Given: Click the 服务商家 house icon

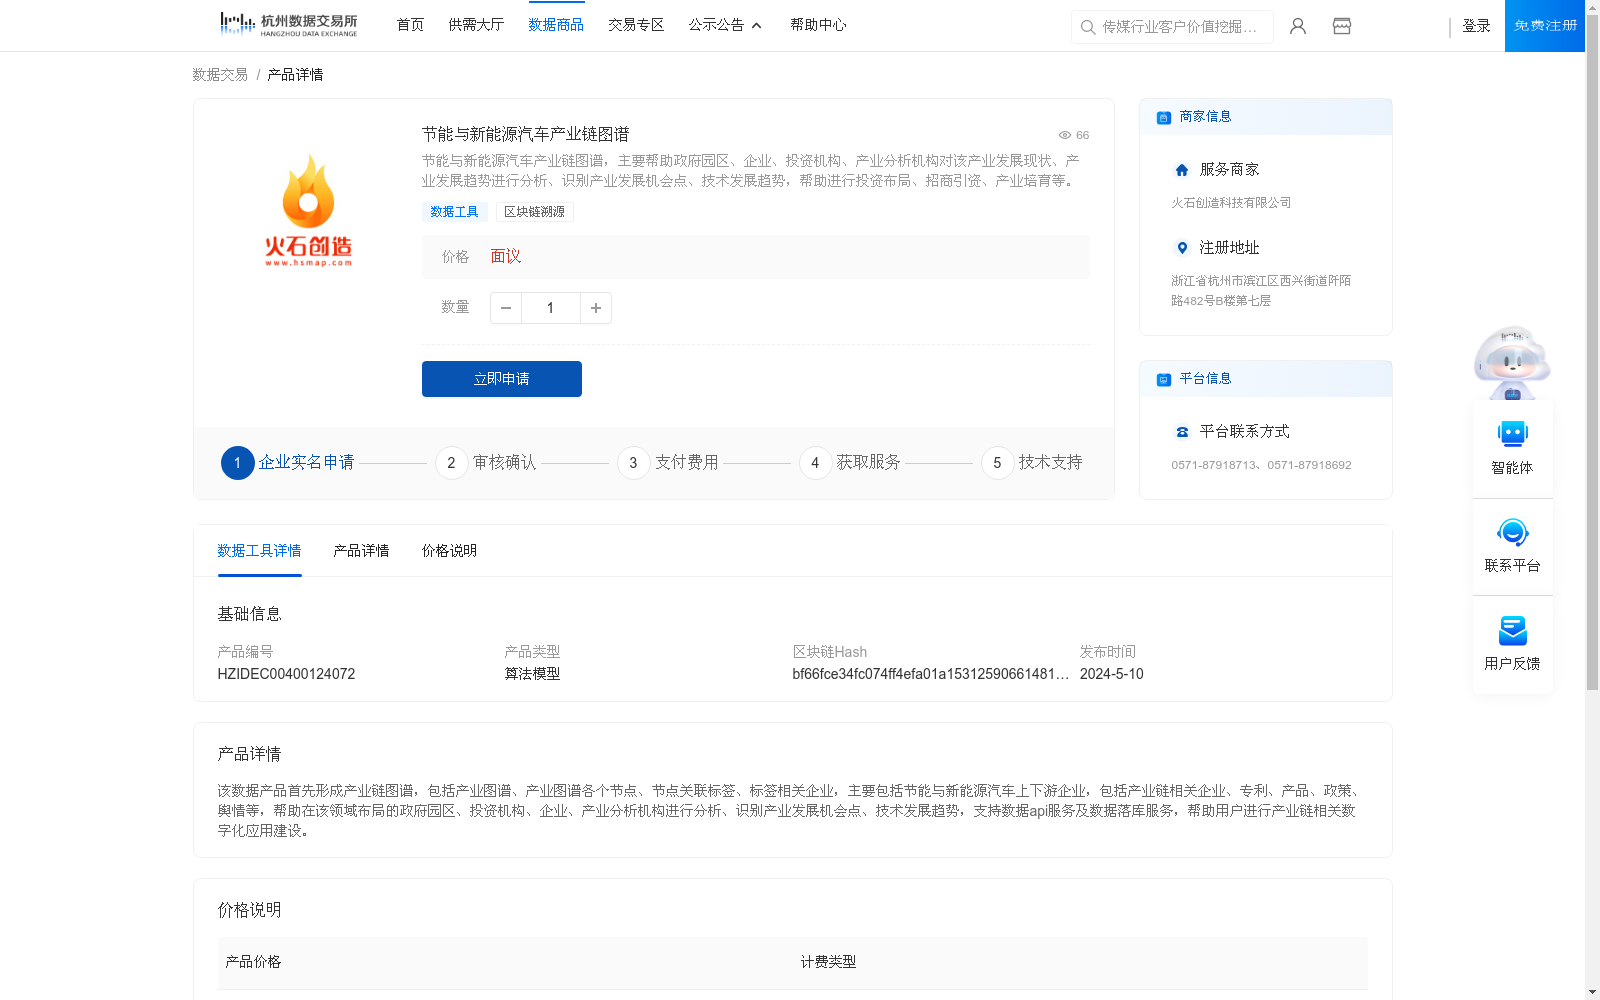Looking at the screenshot, I should pyautogui.click(x=1182, y=170).
